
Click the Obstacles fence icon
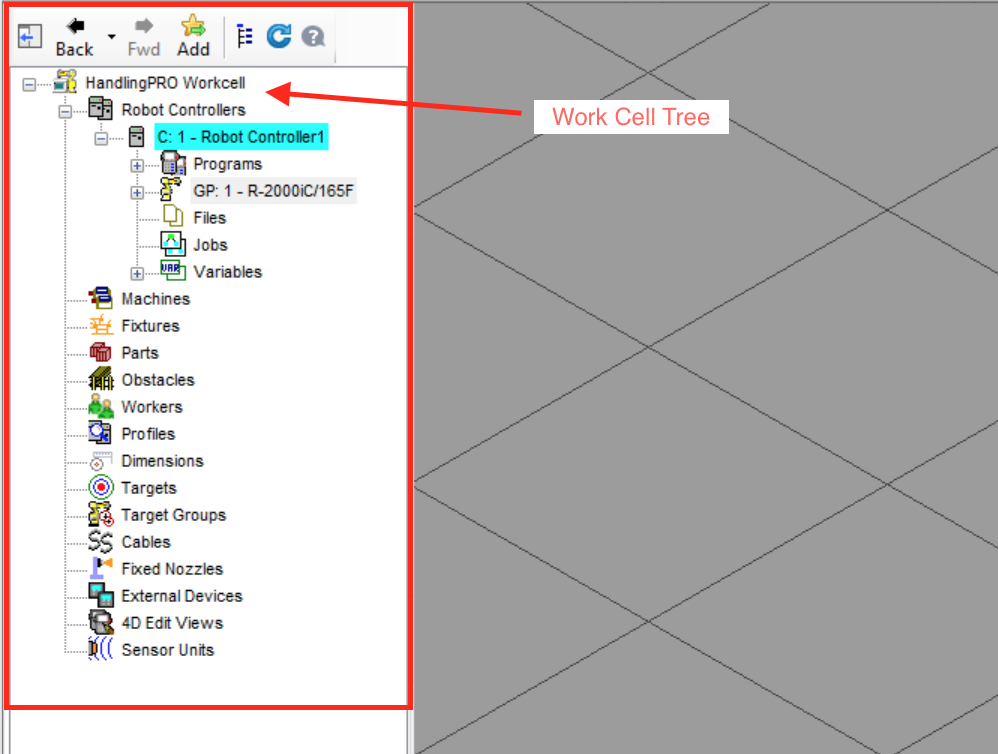click(101, 378)
